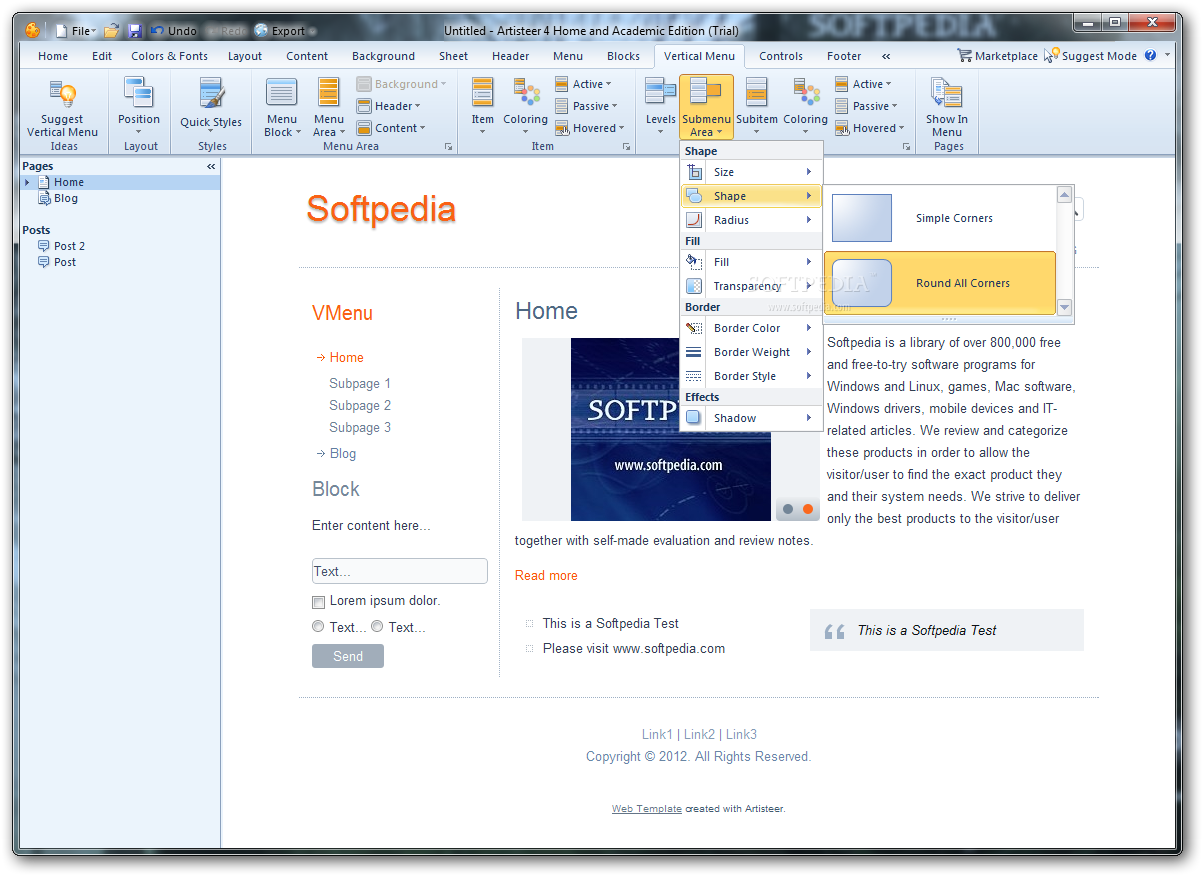Open the Position dropdown
Screen dimensions: 1203x876
pos(139,106)
